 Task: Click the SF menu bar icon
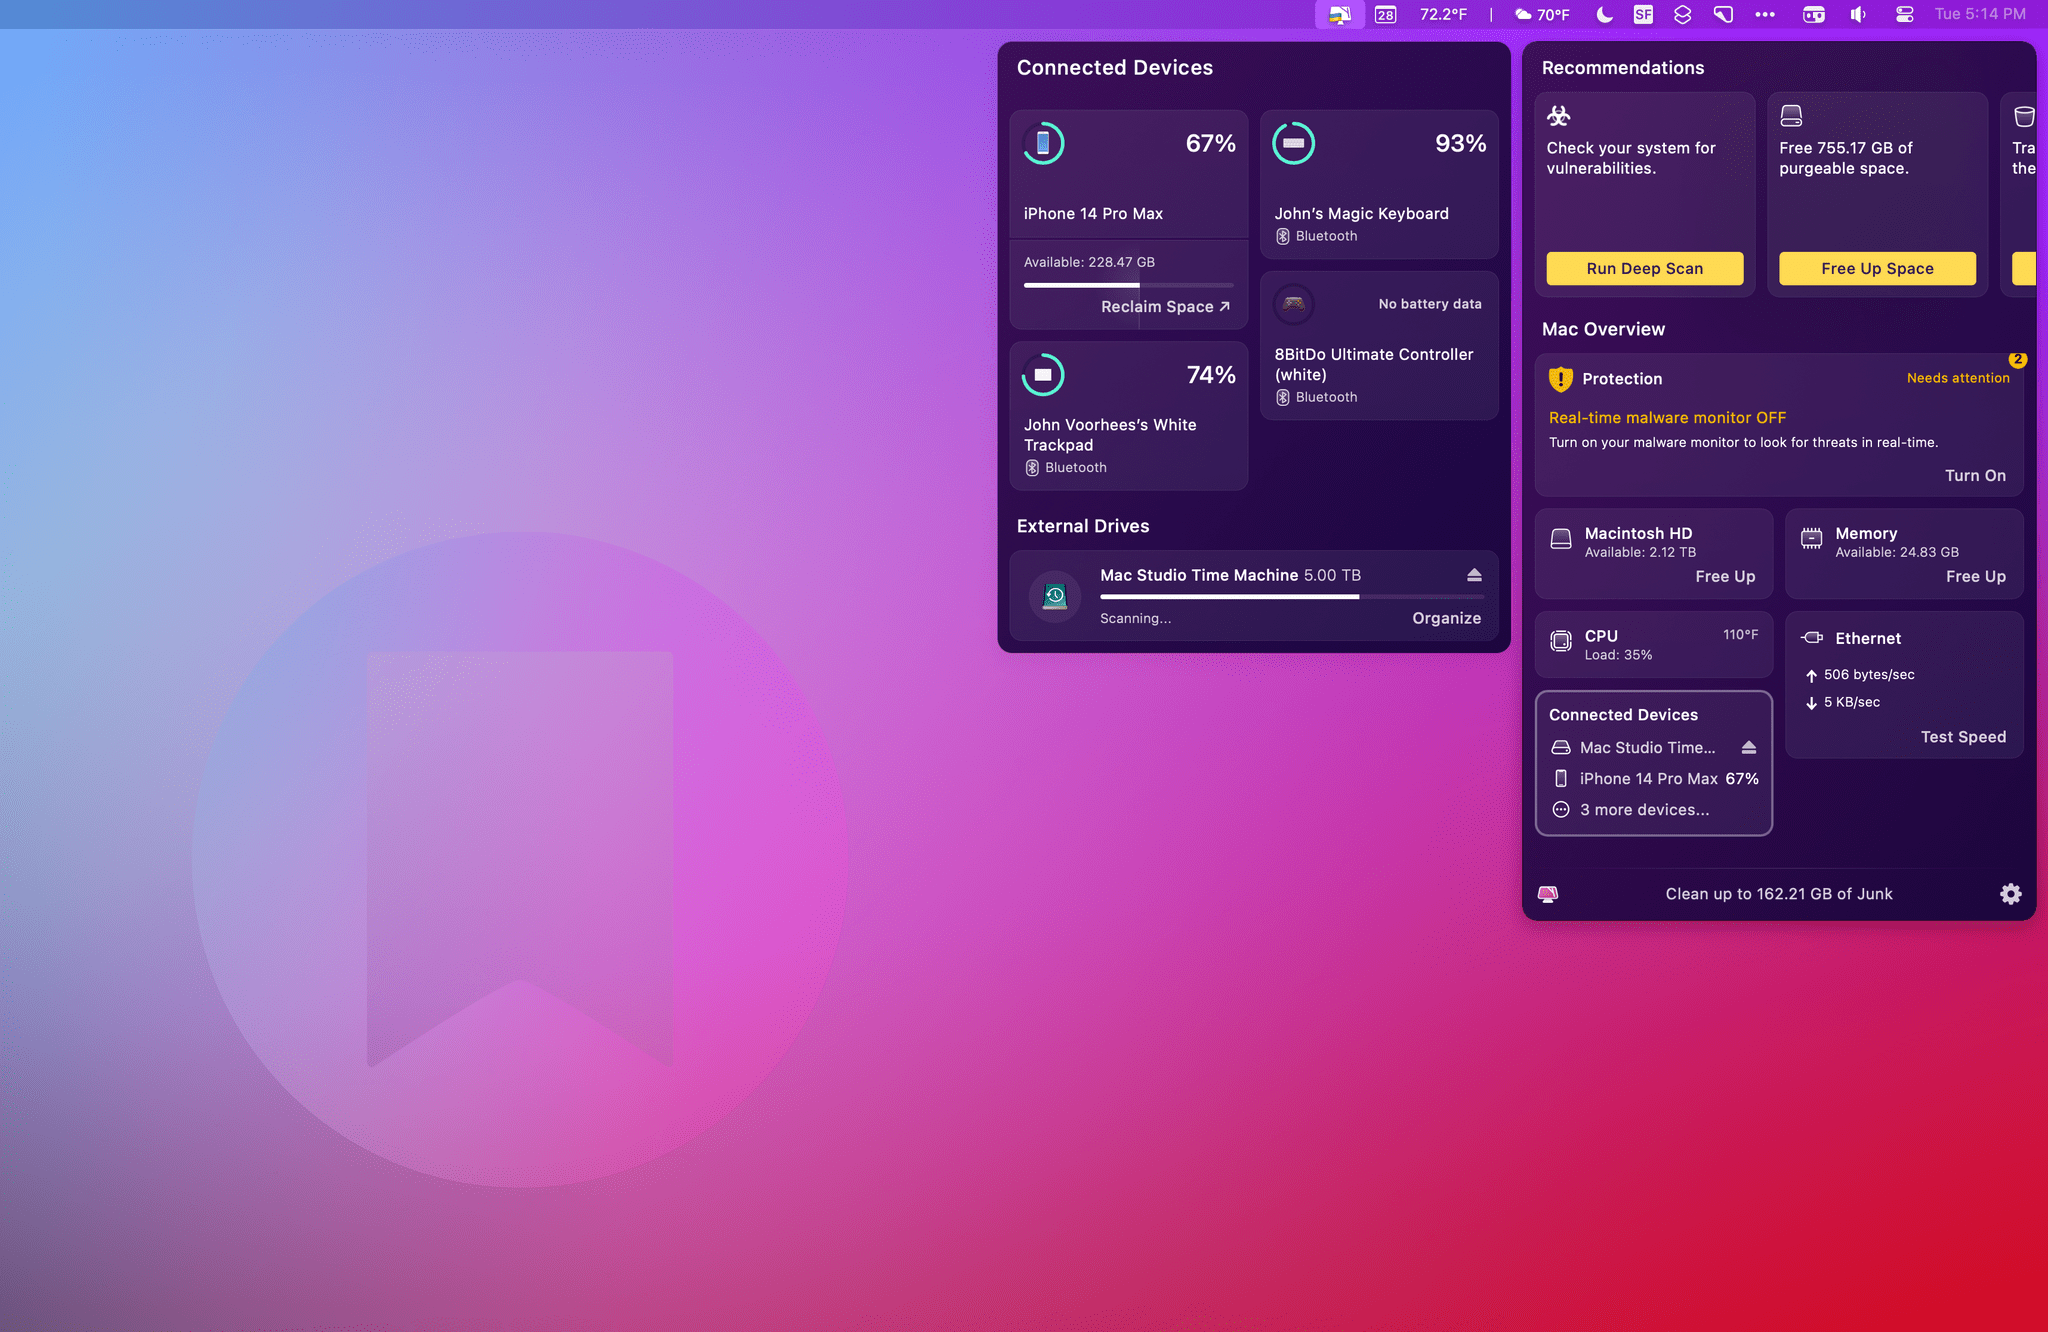[x=1643, y=14]
